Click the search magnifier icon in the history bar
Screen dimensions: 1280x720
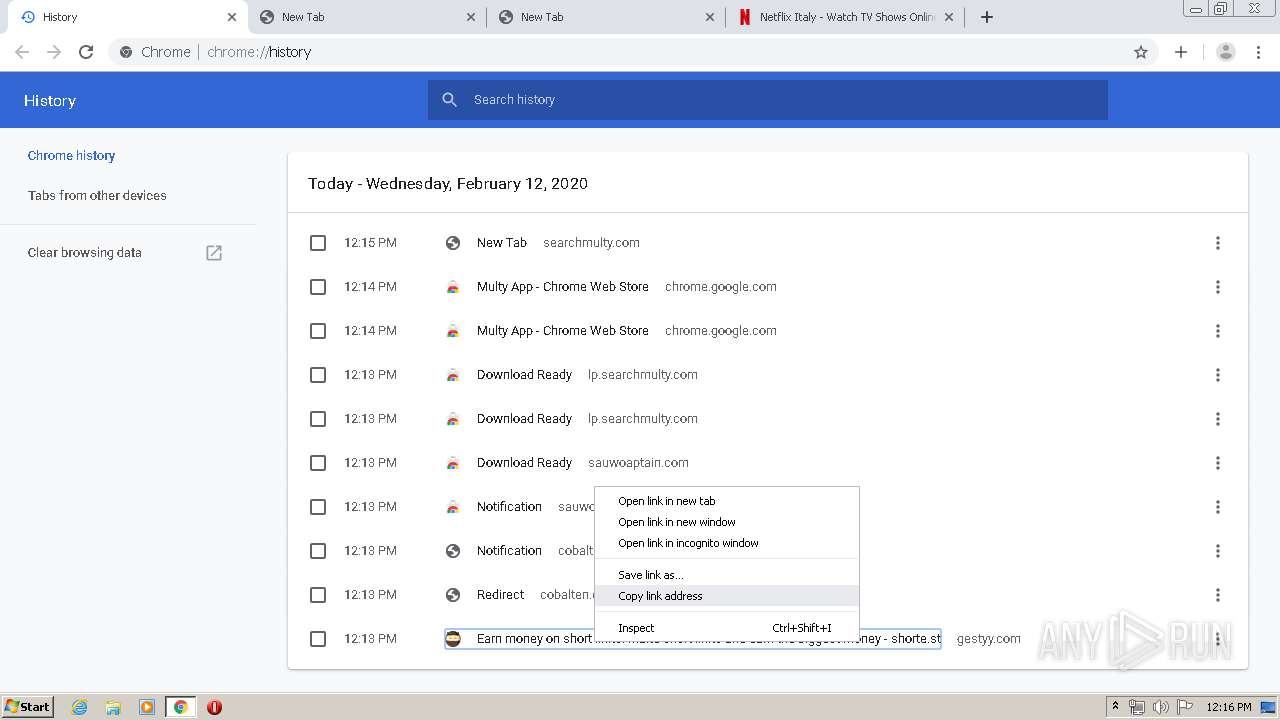[x=450, y=100]
